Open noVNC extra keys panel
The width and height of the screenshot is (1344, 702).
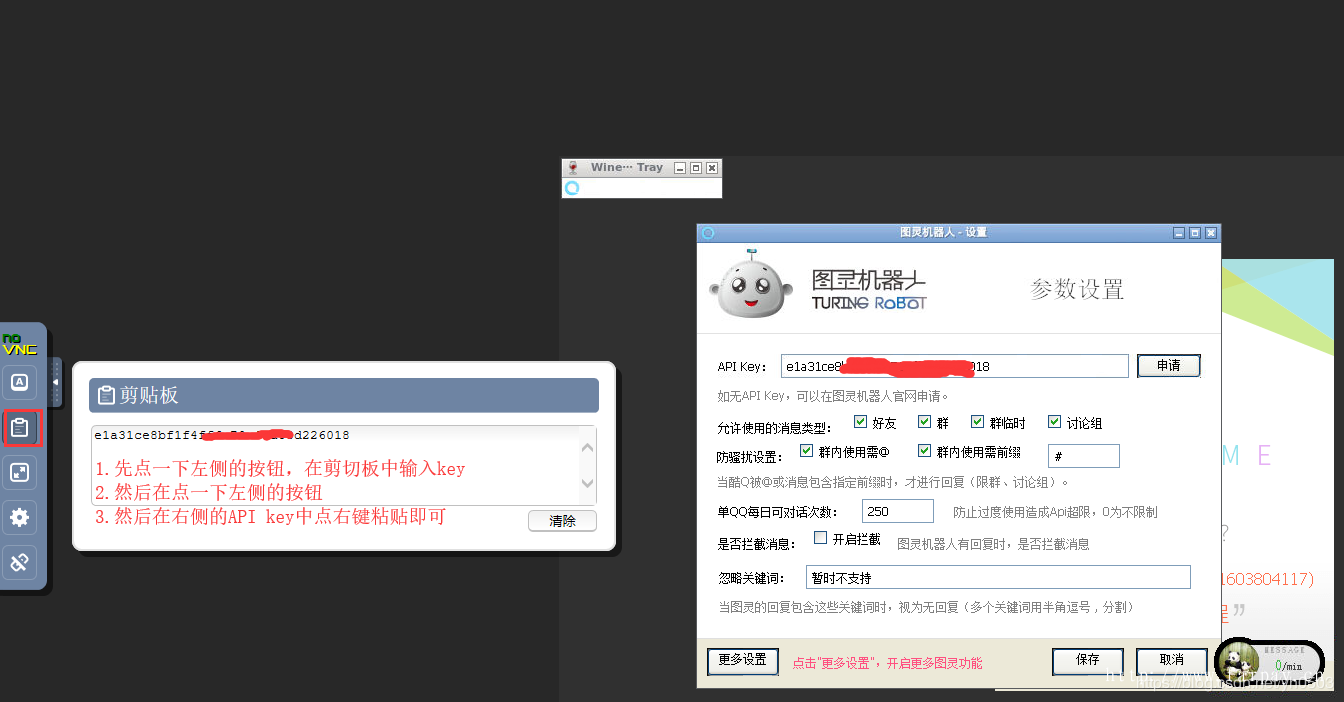(x=19, y=381)
